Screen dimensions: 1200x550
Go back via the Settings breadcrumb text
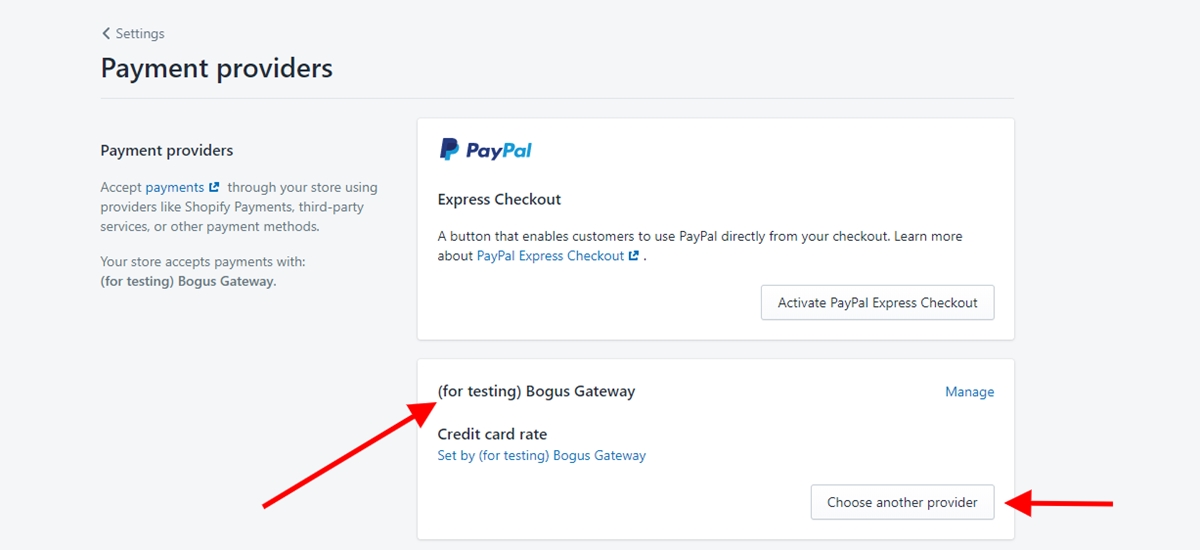140,33
